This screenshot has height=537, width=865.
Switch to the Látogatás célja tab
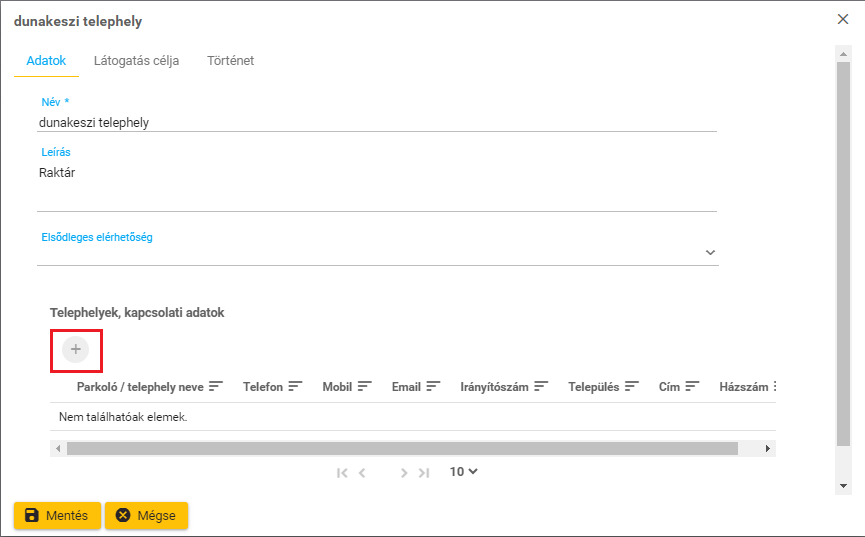pyautogui.click(x=136, y=61)
